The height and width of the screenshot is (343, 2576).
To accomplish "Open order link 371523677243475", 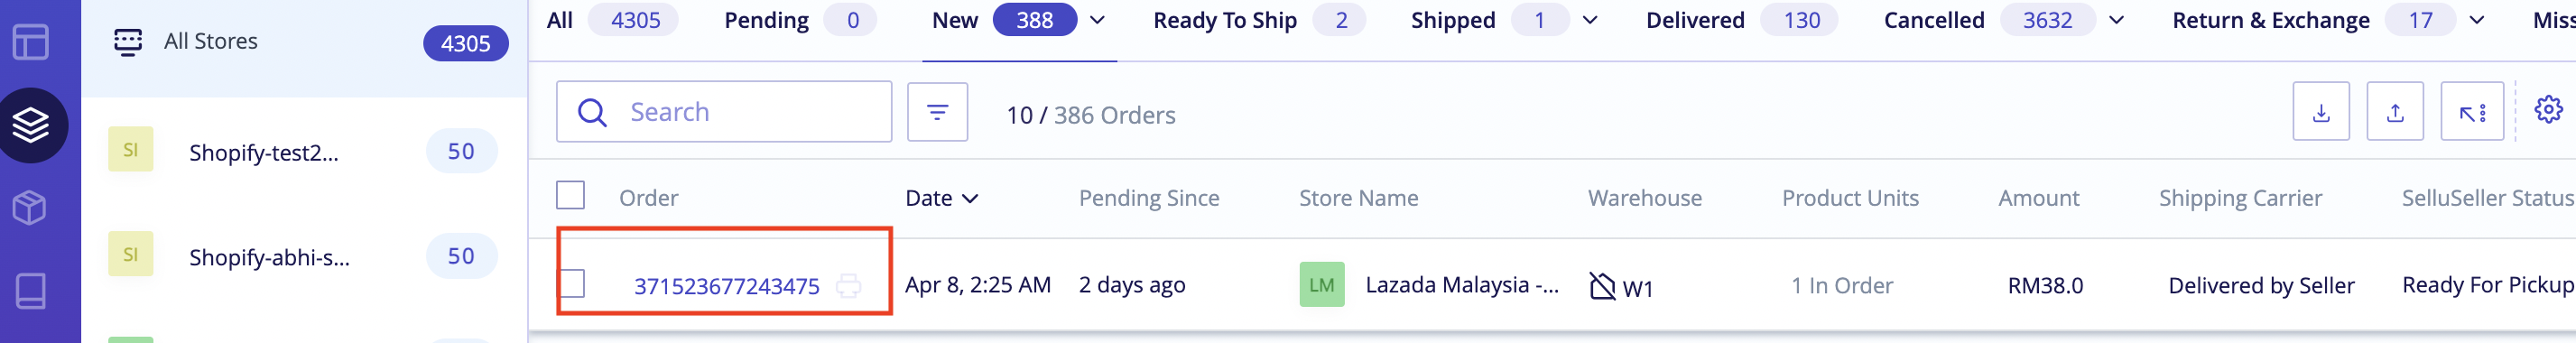I will [726, 286].
